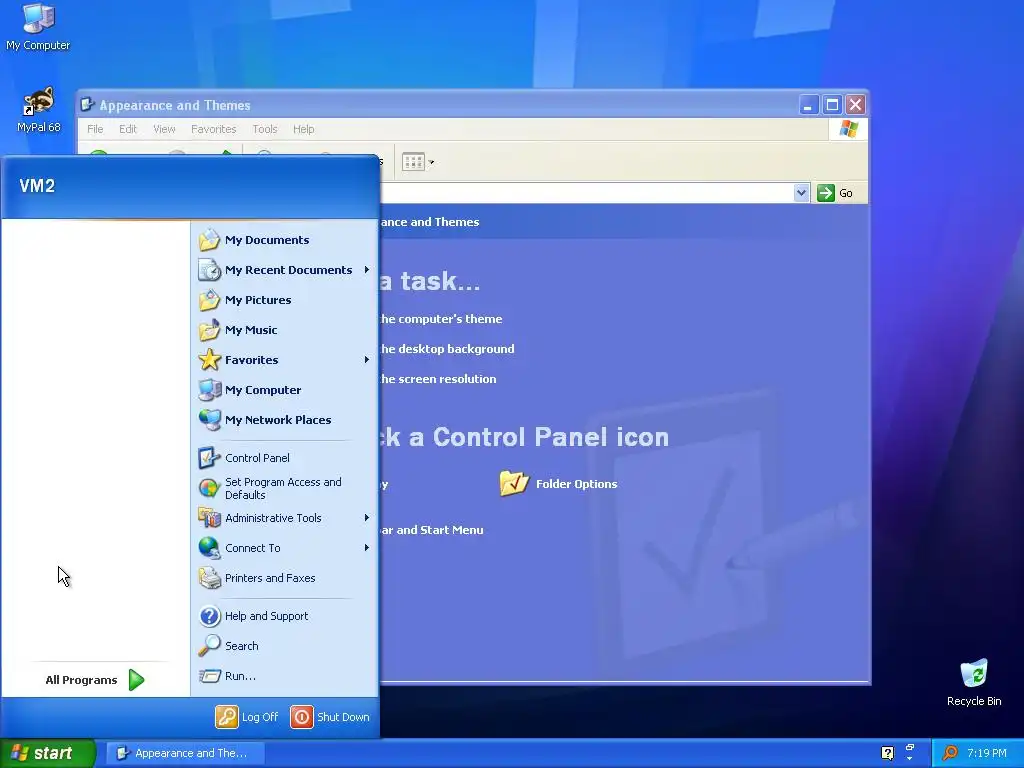
Task: Open the Views button dropdown arrow
Action: point(431,162)
